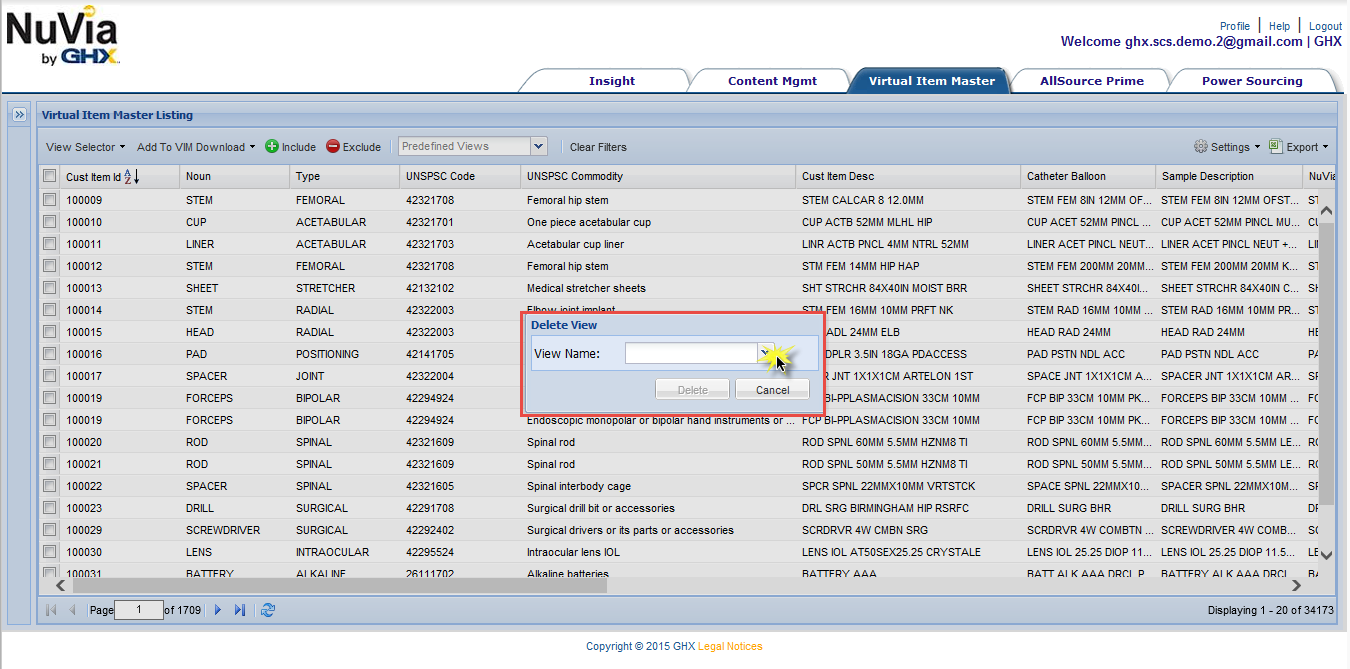Open the Legal Notices link
This screenshot has width=1350, height=669.
click(x=730, y=646)
